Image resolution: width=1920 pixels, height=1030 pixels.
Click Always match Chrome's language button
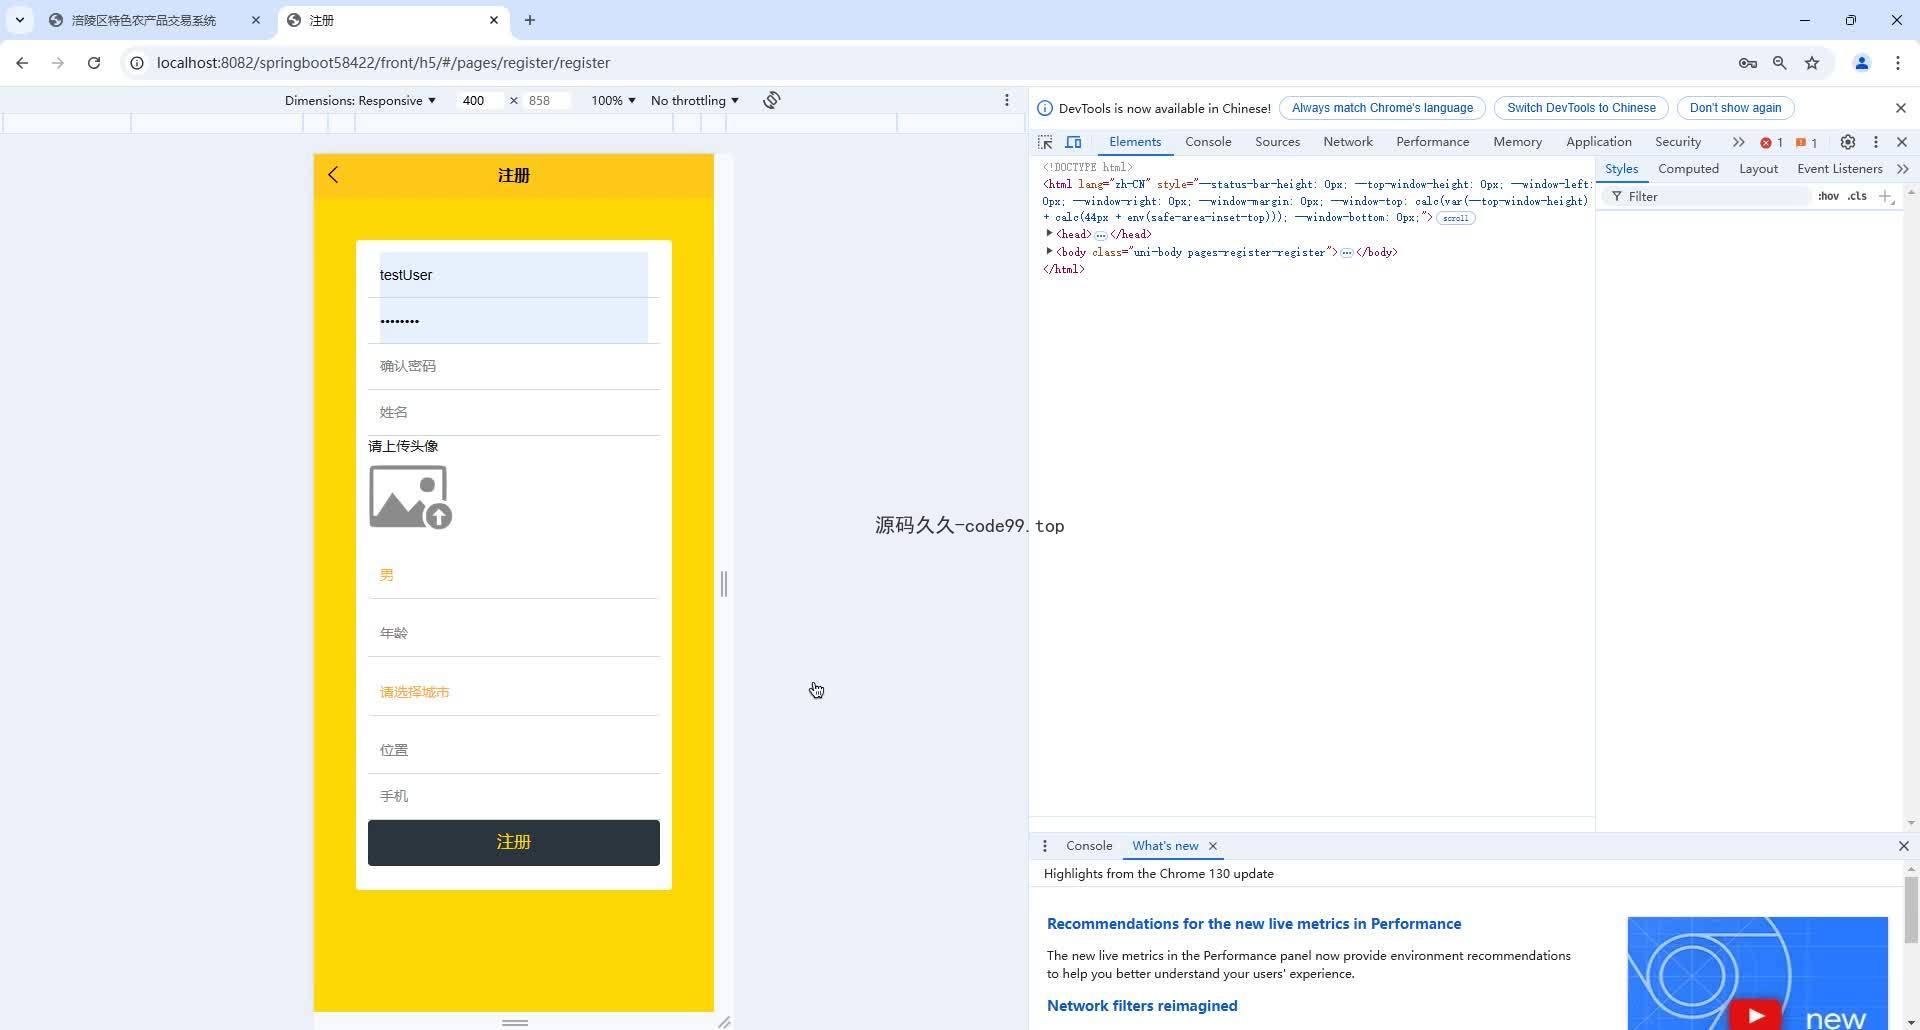1382,108
